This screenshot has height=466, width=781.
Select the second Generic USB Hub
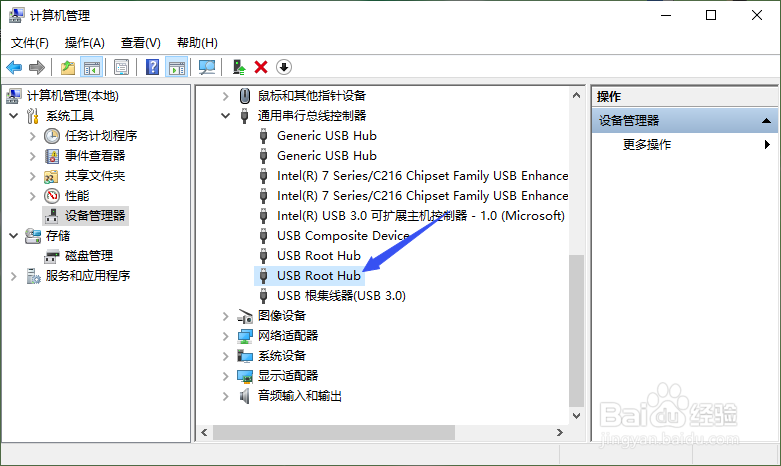(327, 156)
